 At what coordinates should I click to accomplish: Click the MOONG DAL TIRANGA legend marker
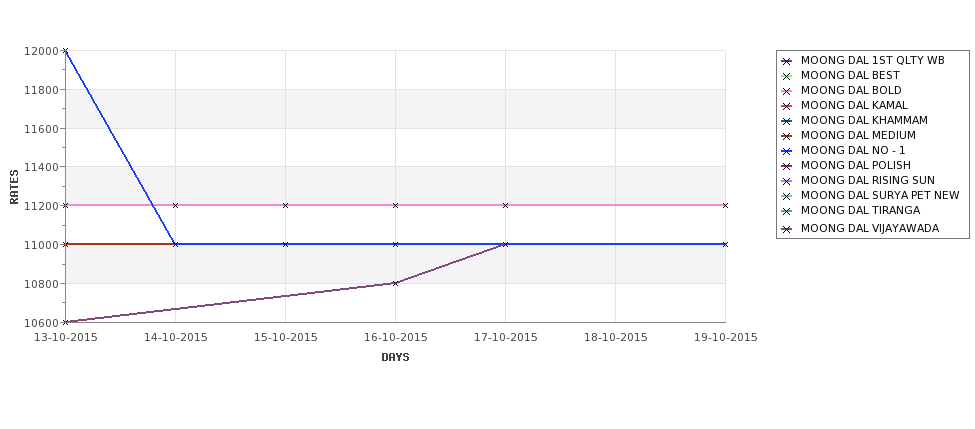pyautogui.click(x=787, y=211)
